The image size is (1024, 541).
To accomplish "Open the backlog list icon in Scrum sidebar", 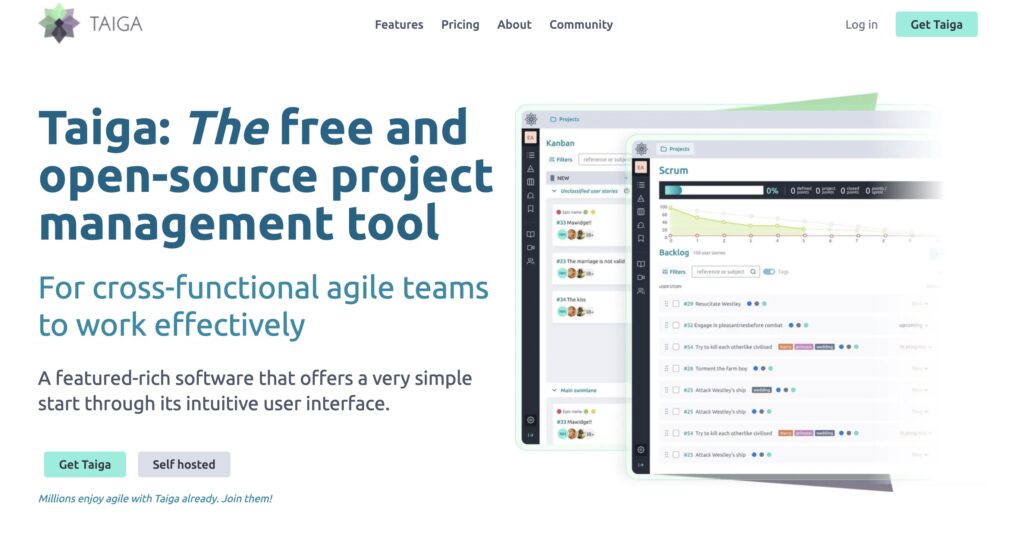I will 641,186.
